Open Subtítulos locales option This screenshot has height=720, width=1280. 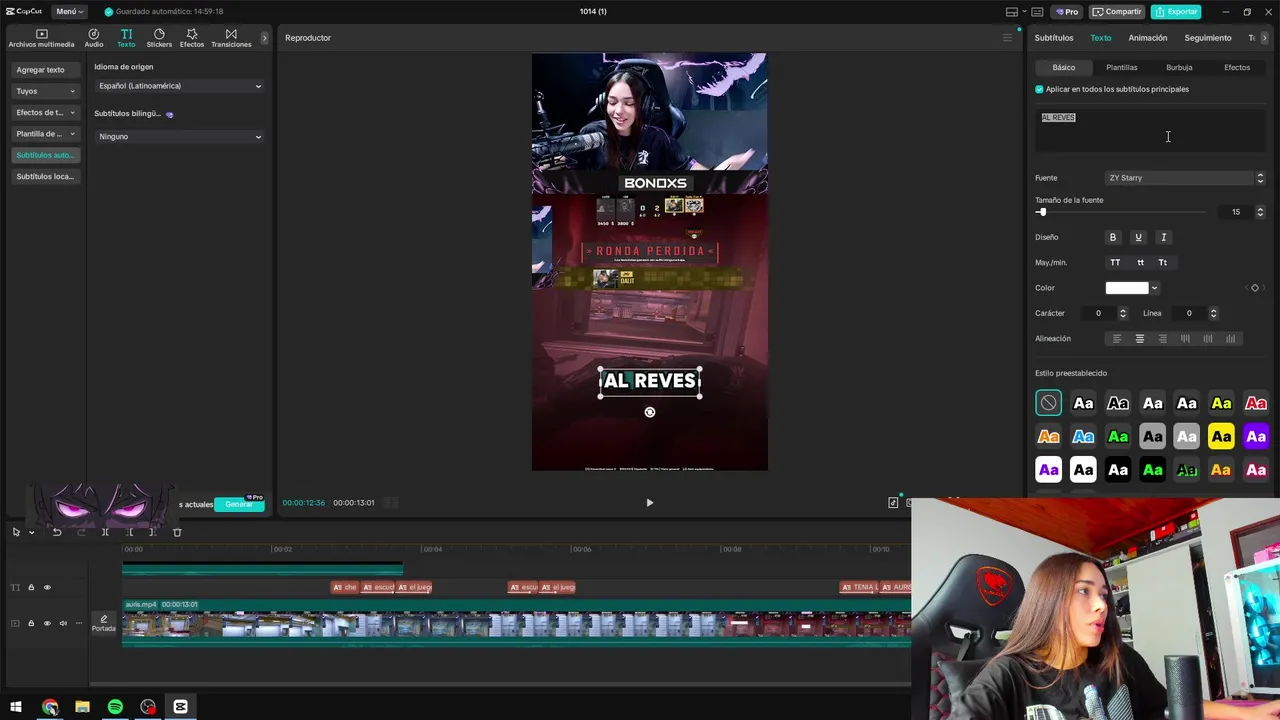45,177
